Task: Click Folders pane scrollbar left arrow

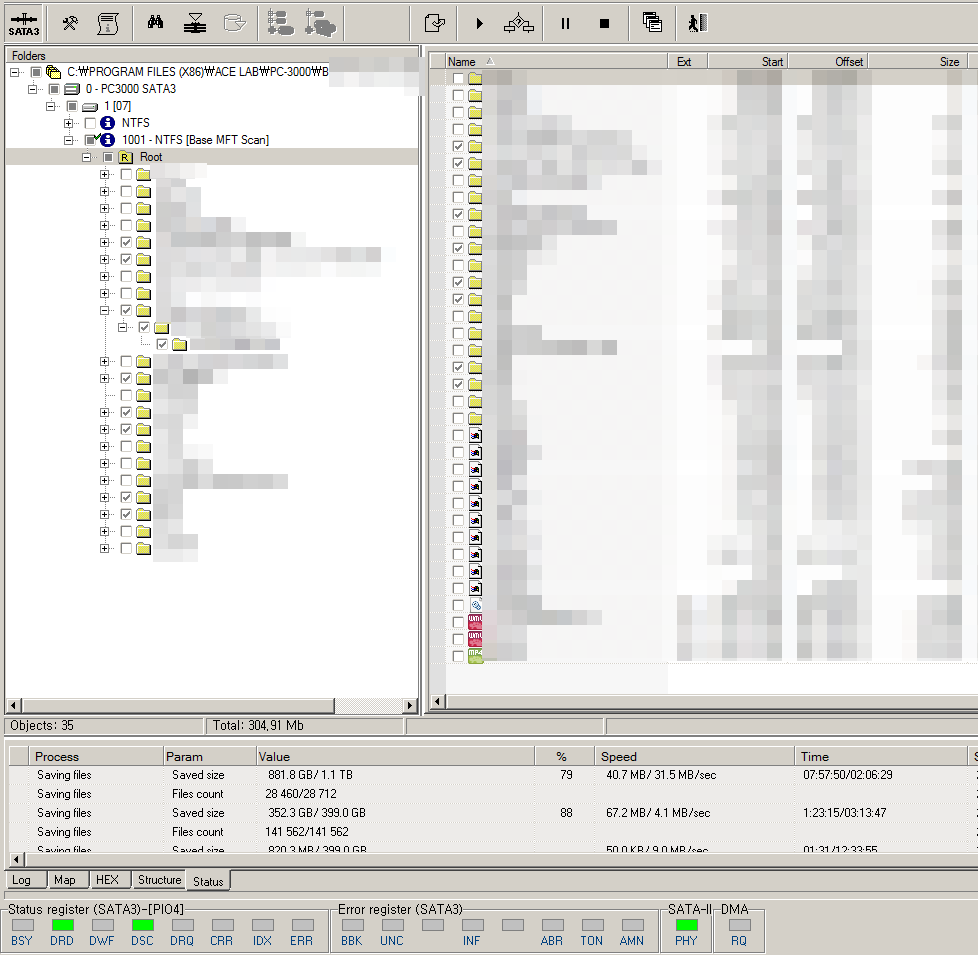Action: point(13,705)
